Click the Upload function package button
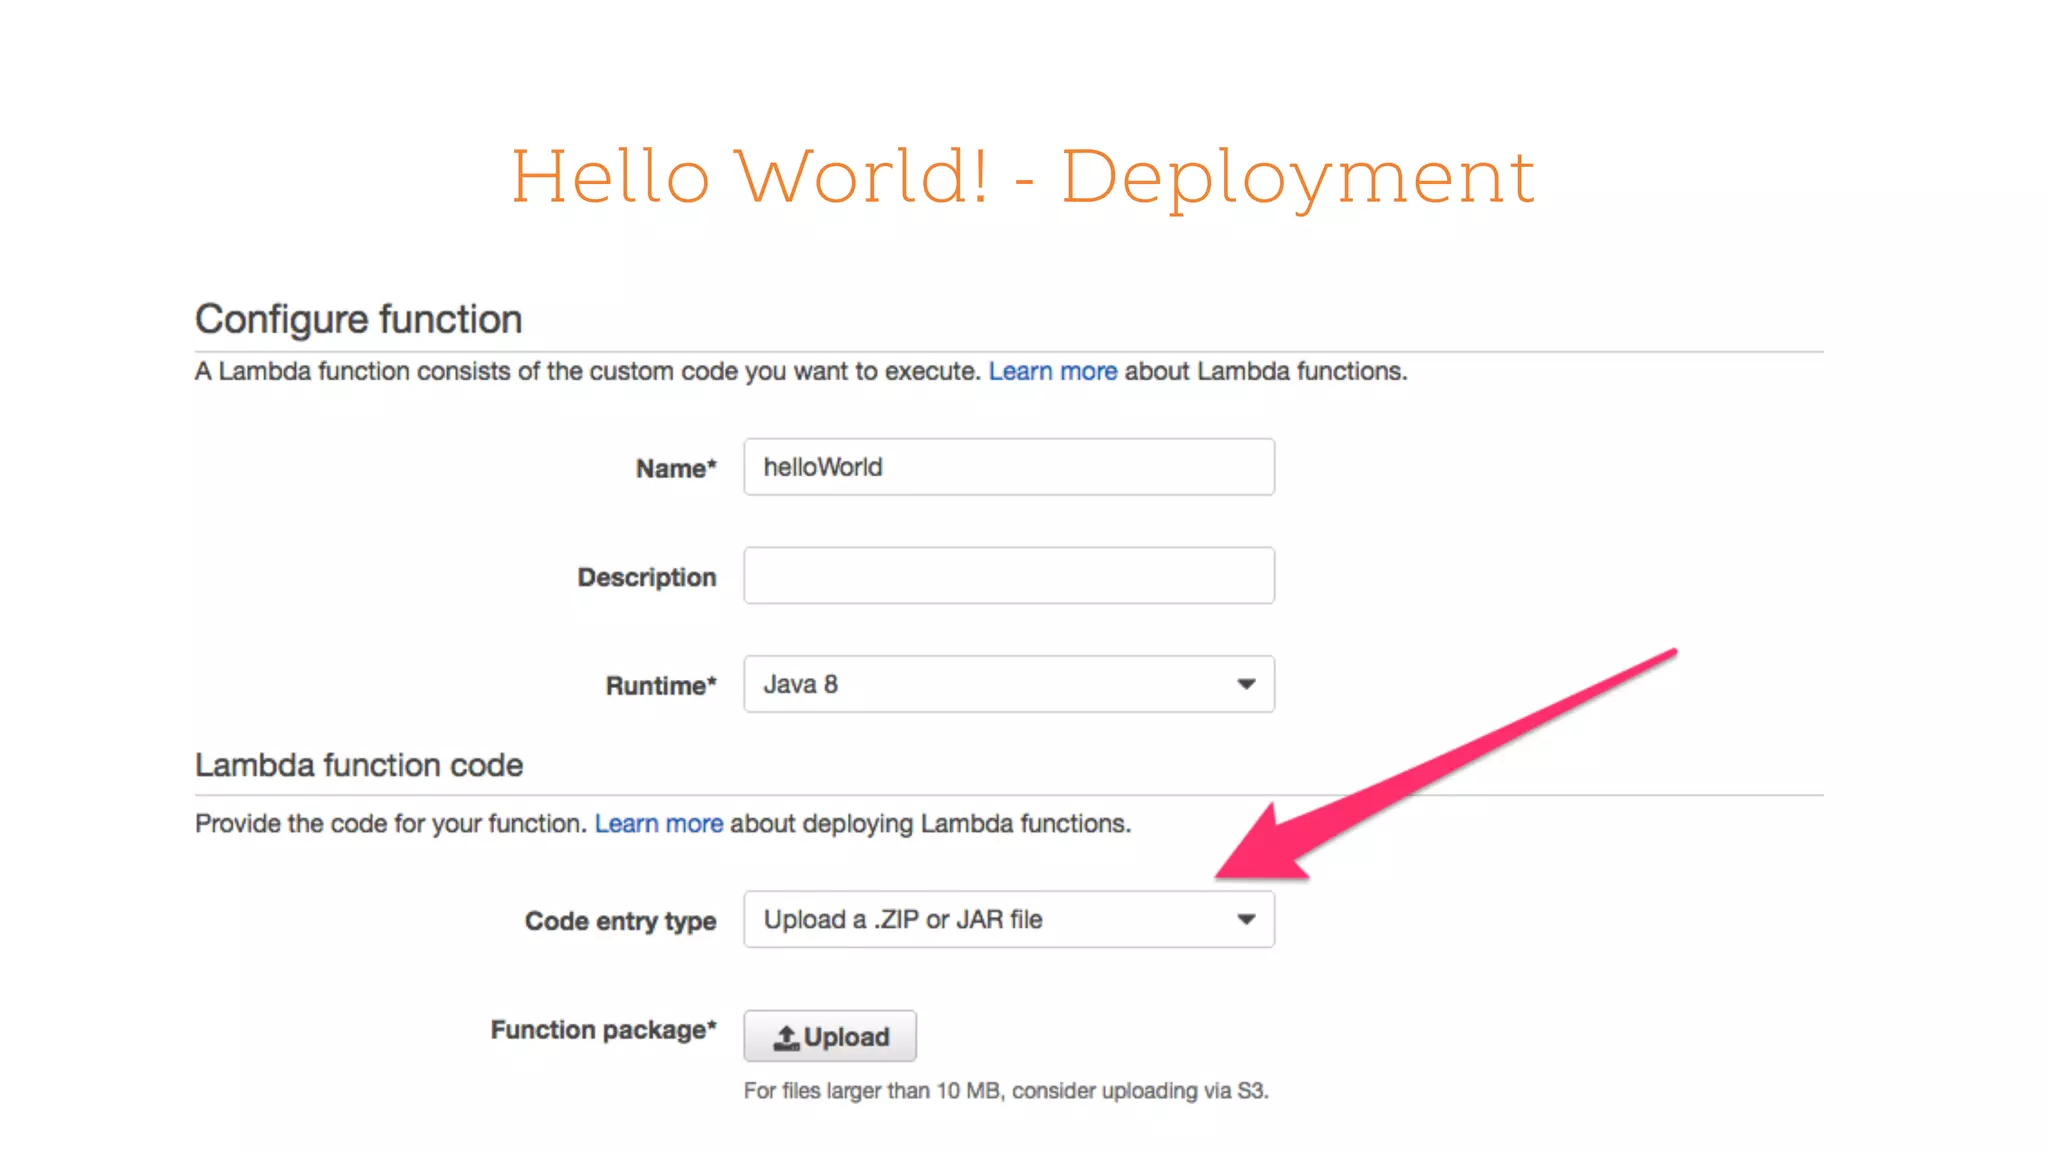Viewport: 2048px width, 1152px height. 830,1036
